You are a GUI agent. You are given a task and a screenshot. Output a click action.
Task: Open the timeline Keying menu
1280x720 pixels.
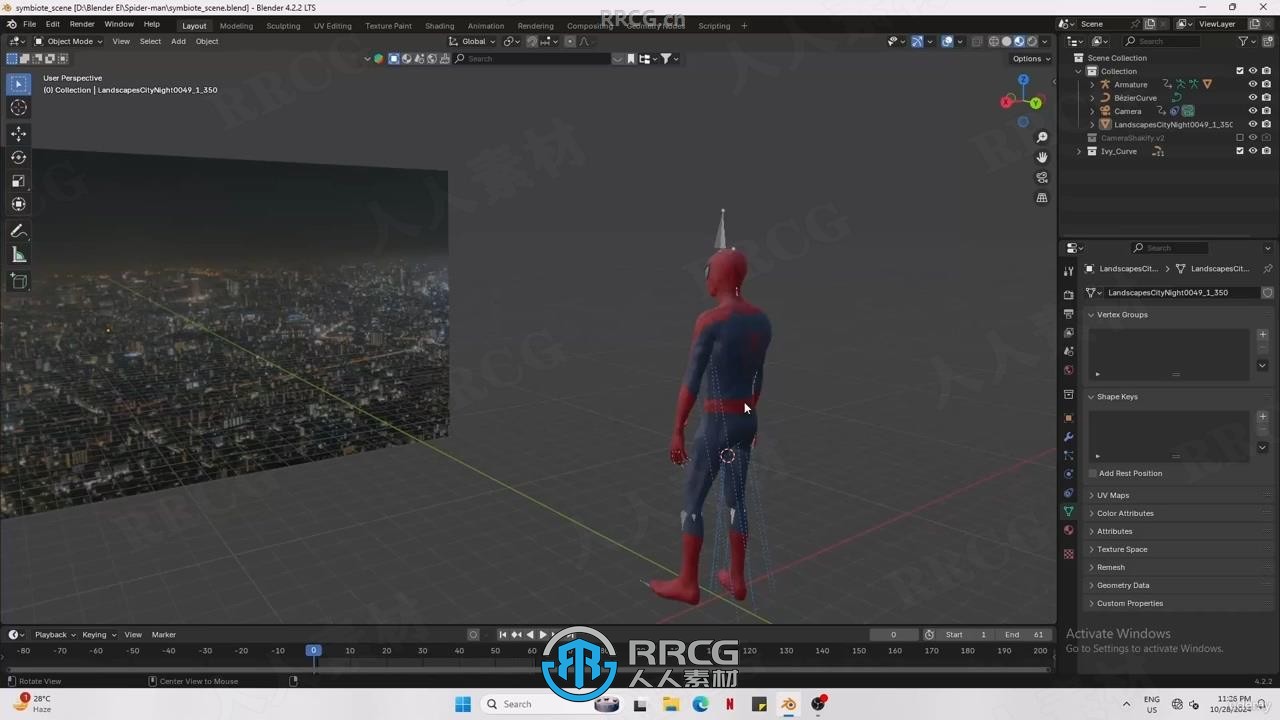pyautogui.click(x=98, y=634)
